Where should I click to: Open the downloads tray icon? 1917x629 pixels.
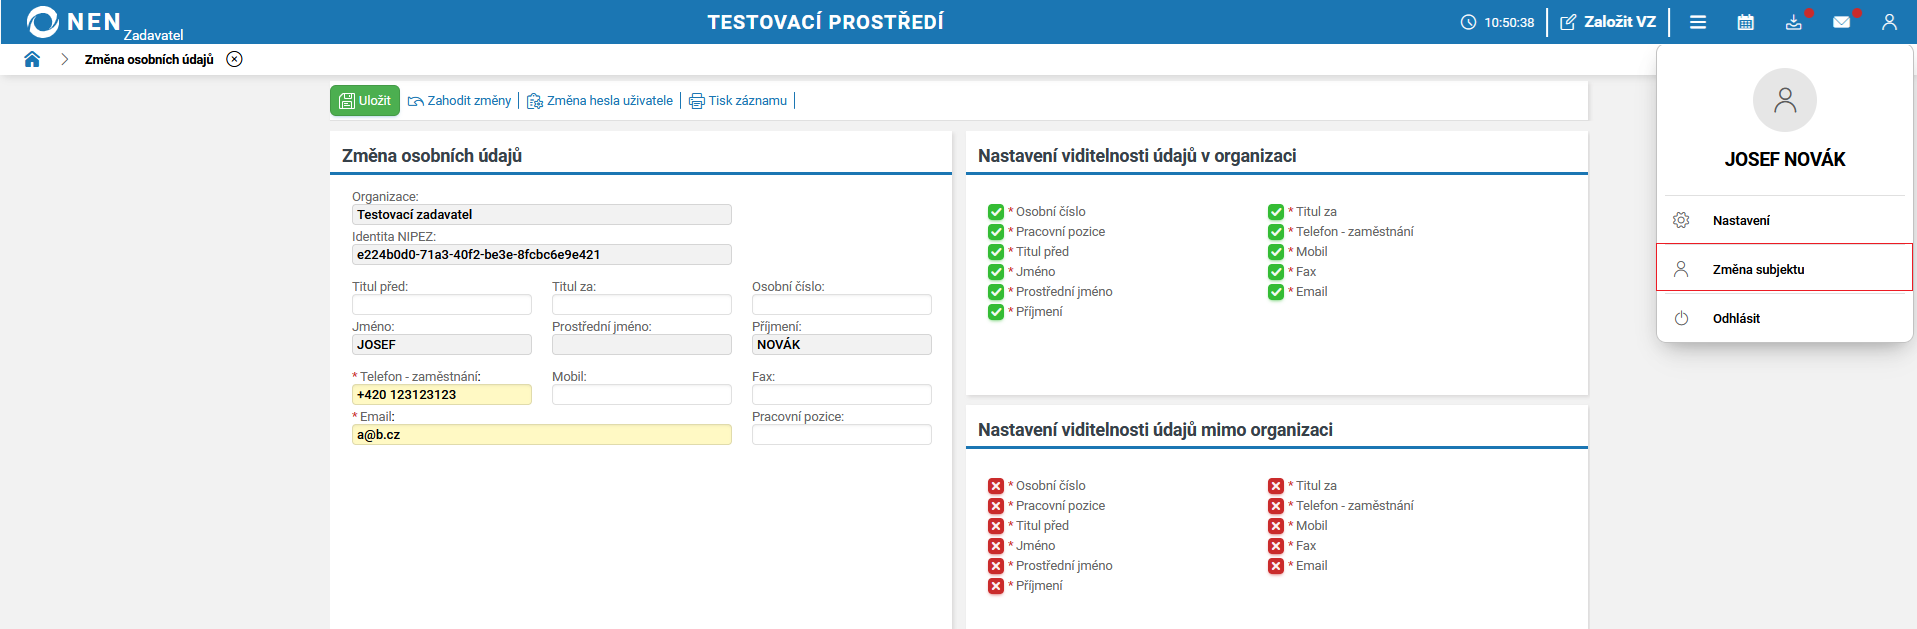click(1794, 22)
